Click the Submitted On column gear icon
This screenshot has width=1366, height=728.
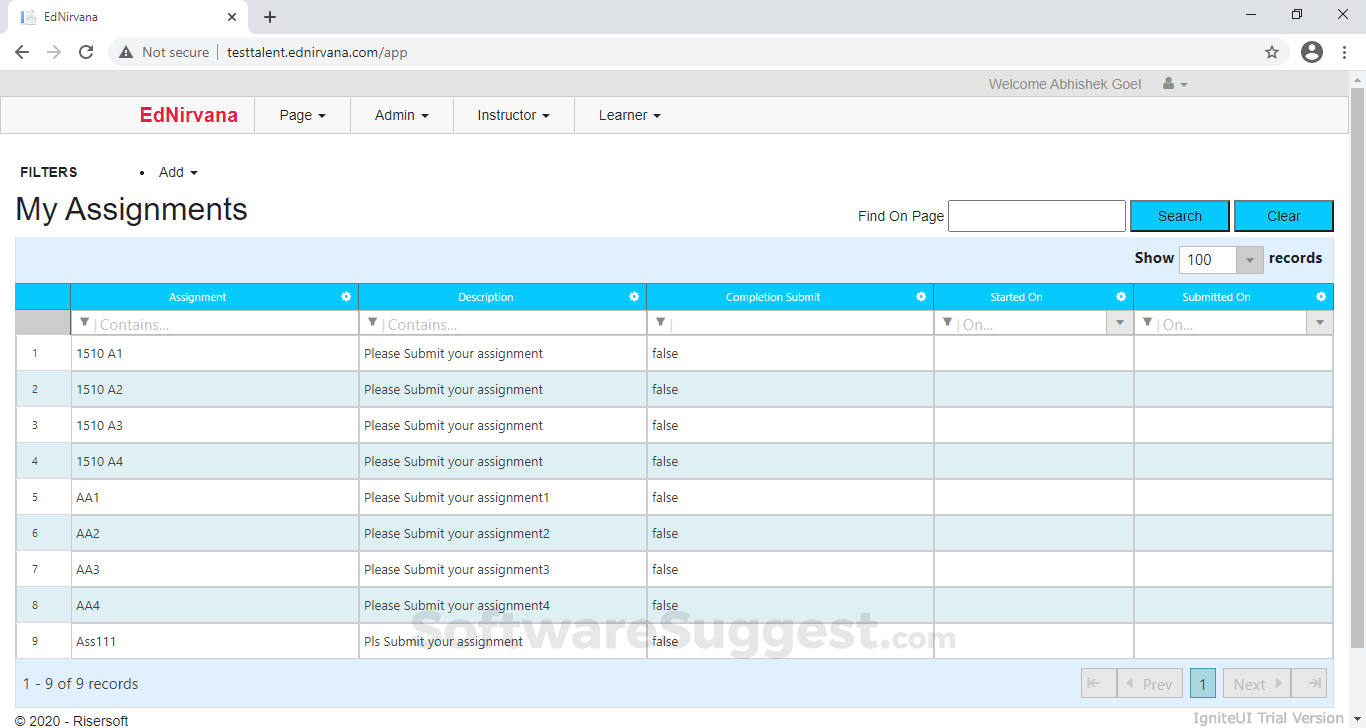pos(1321,297)
